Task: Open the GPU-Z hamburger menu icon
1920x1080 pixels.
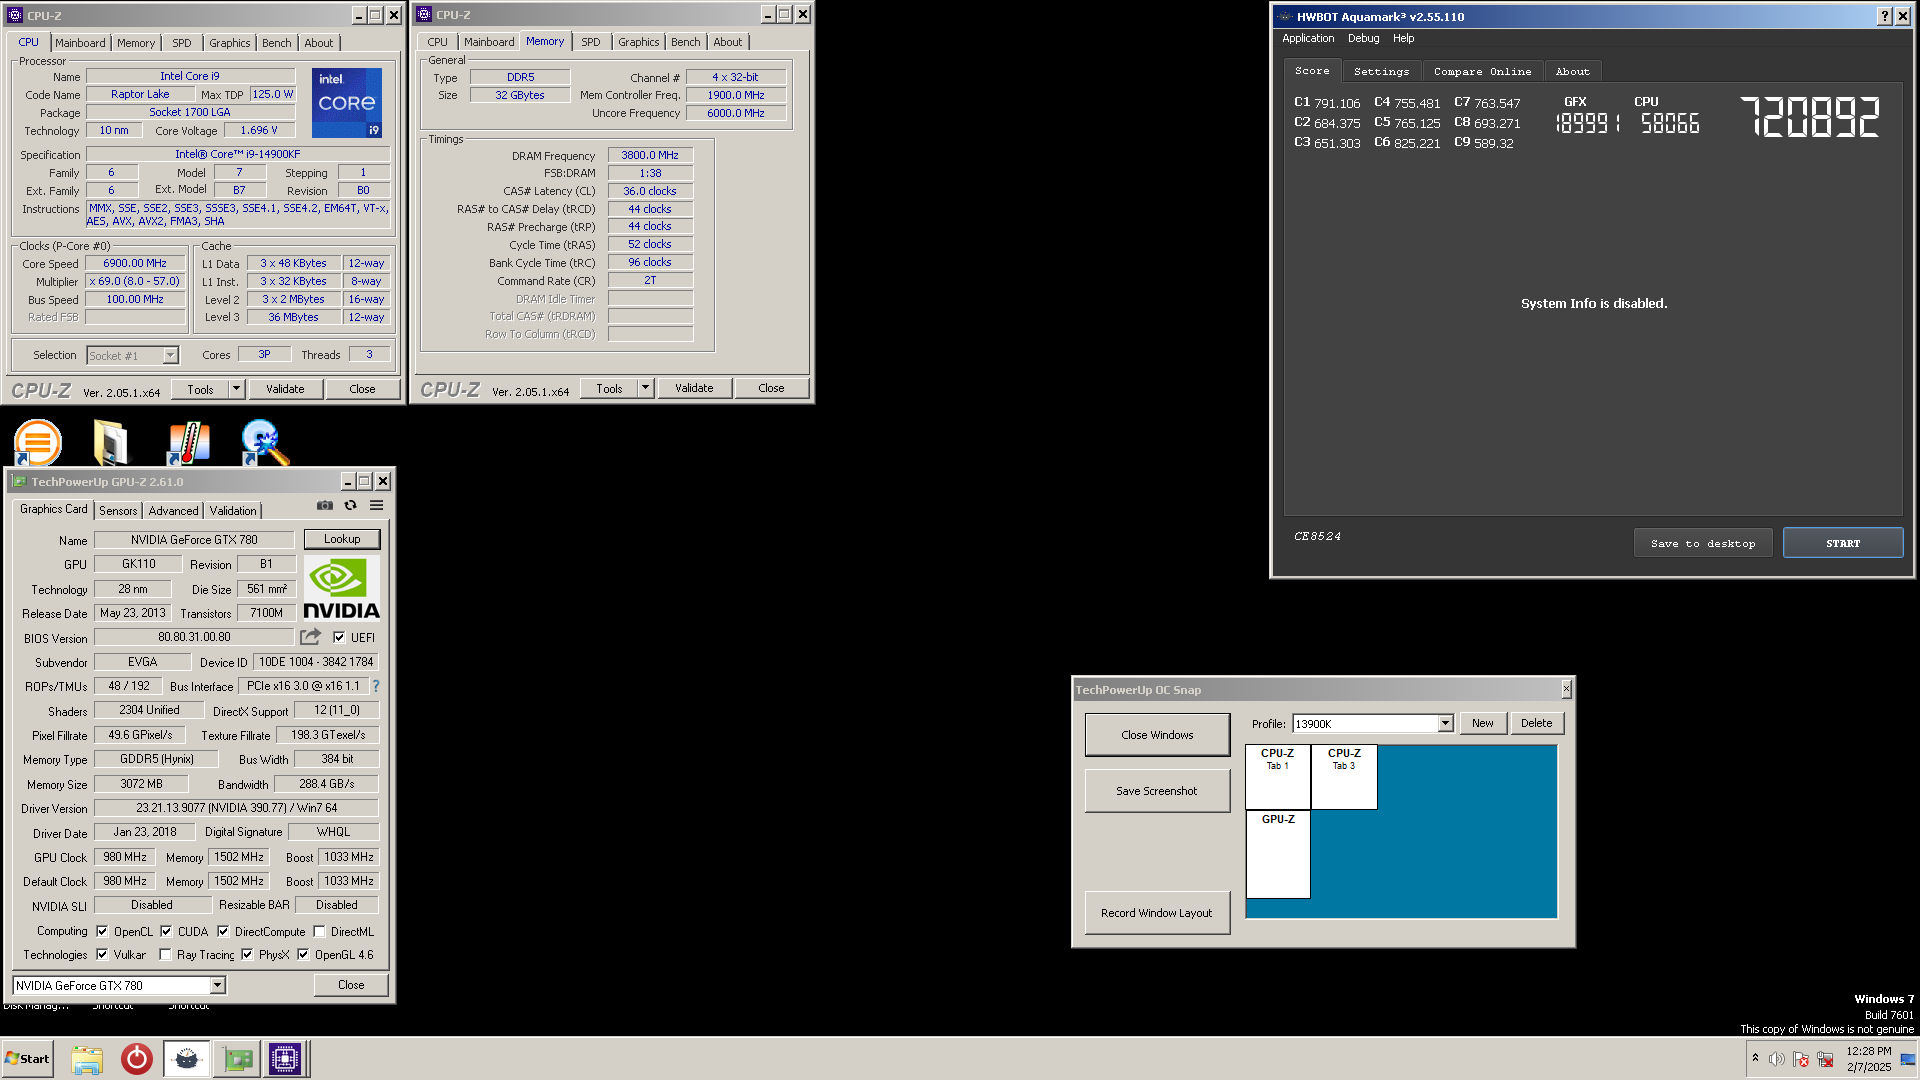Action: (377, 506)
